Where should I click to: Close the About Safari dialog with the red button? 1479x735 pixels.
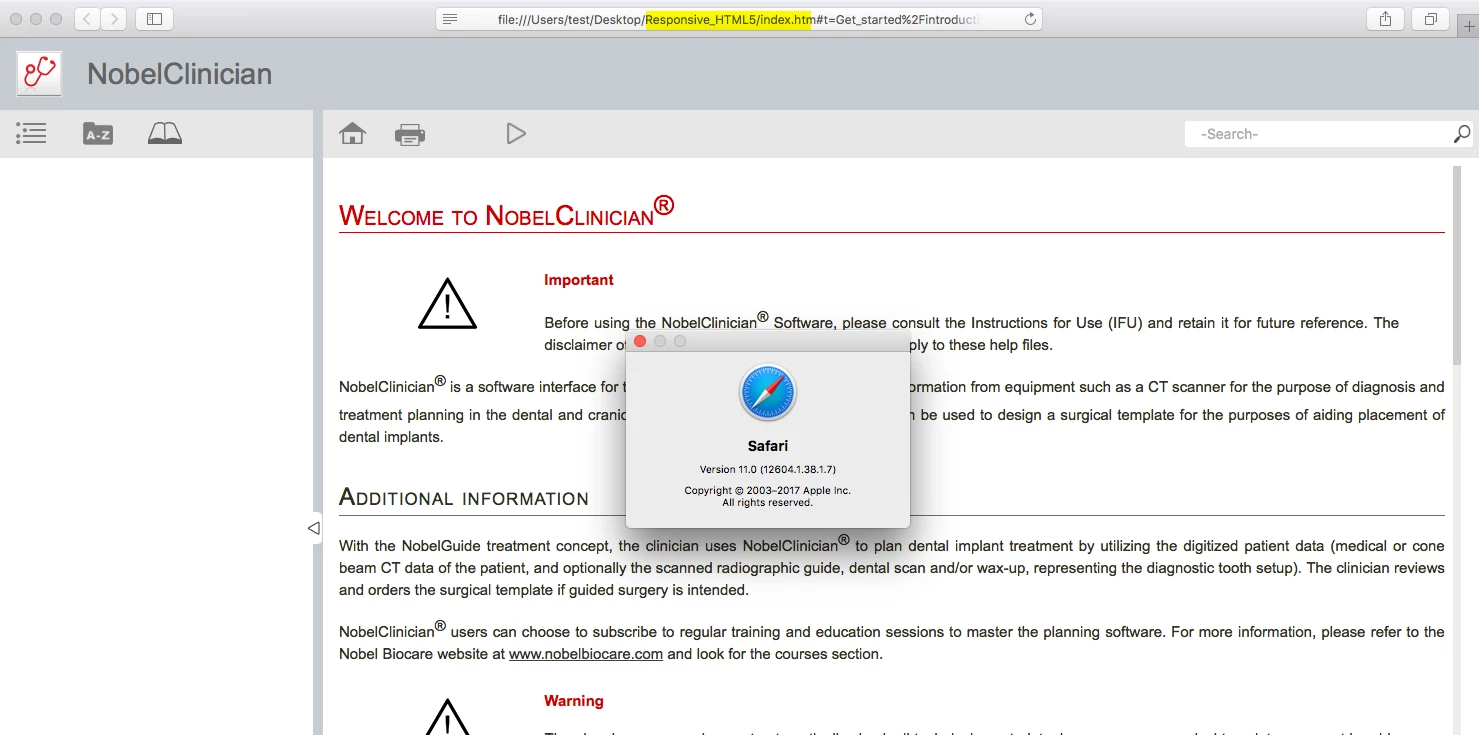pos(640,342)
